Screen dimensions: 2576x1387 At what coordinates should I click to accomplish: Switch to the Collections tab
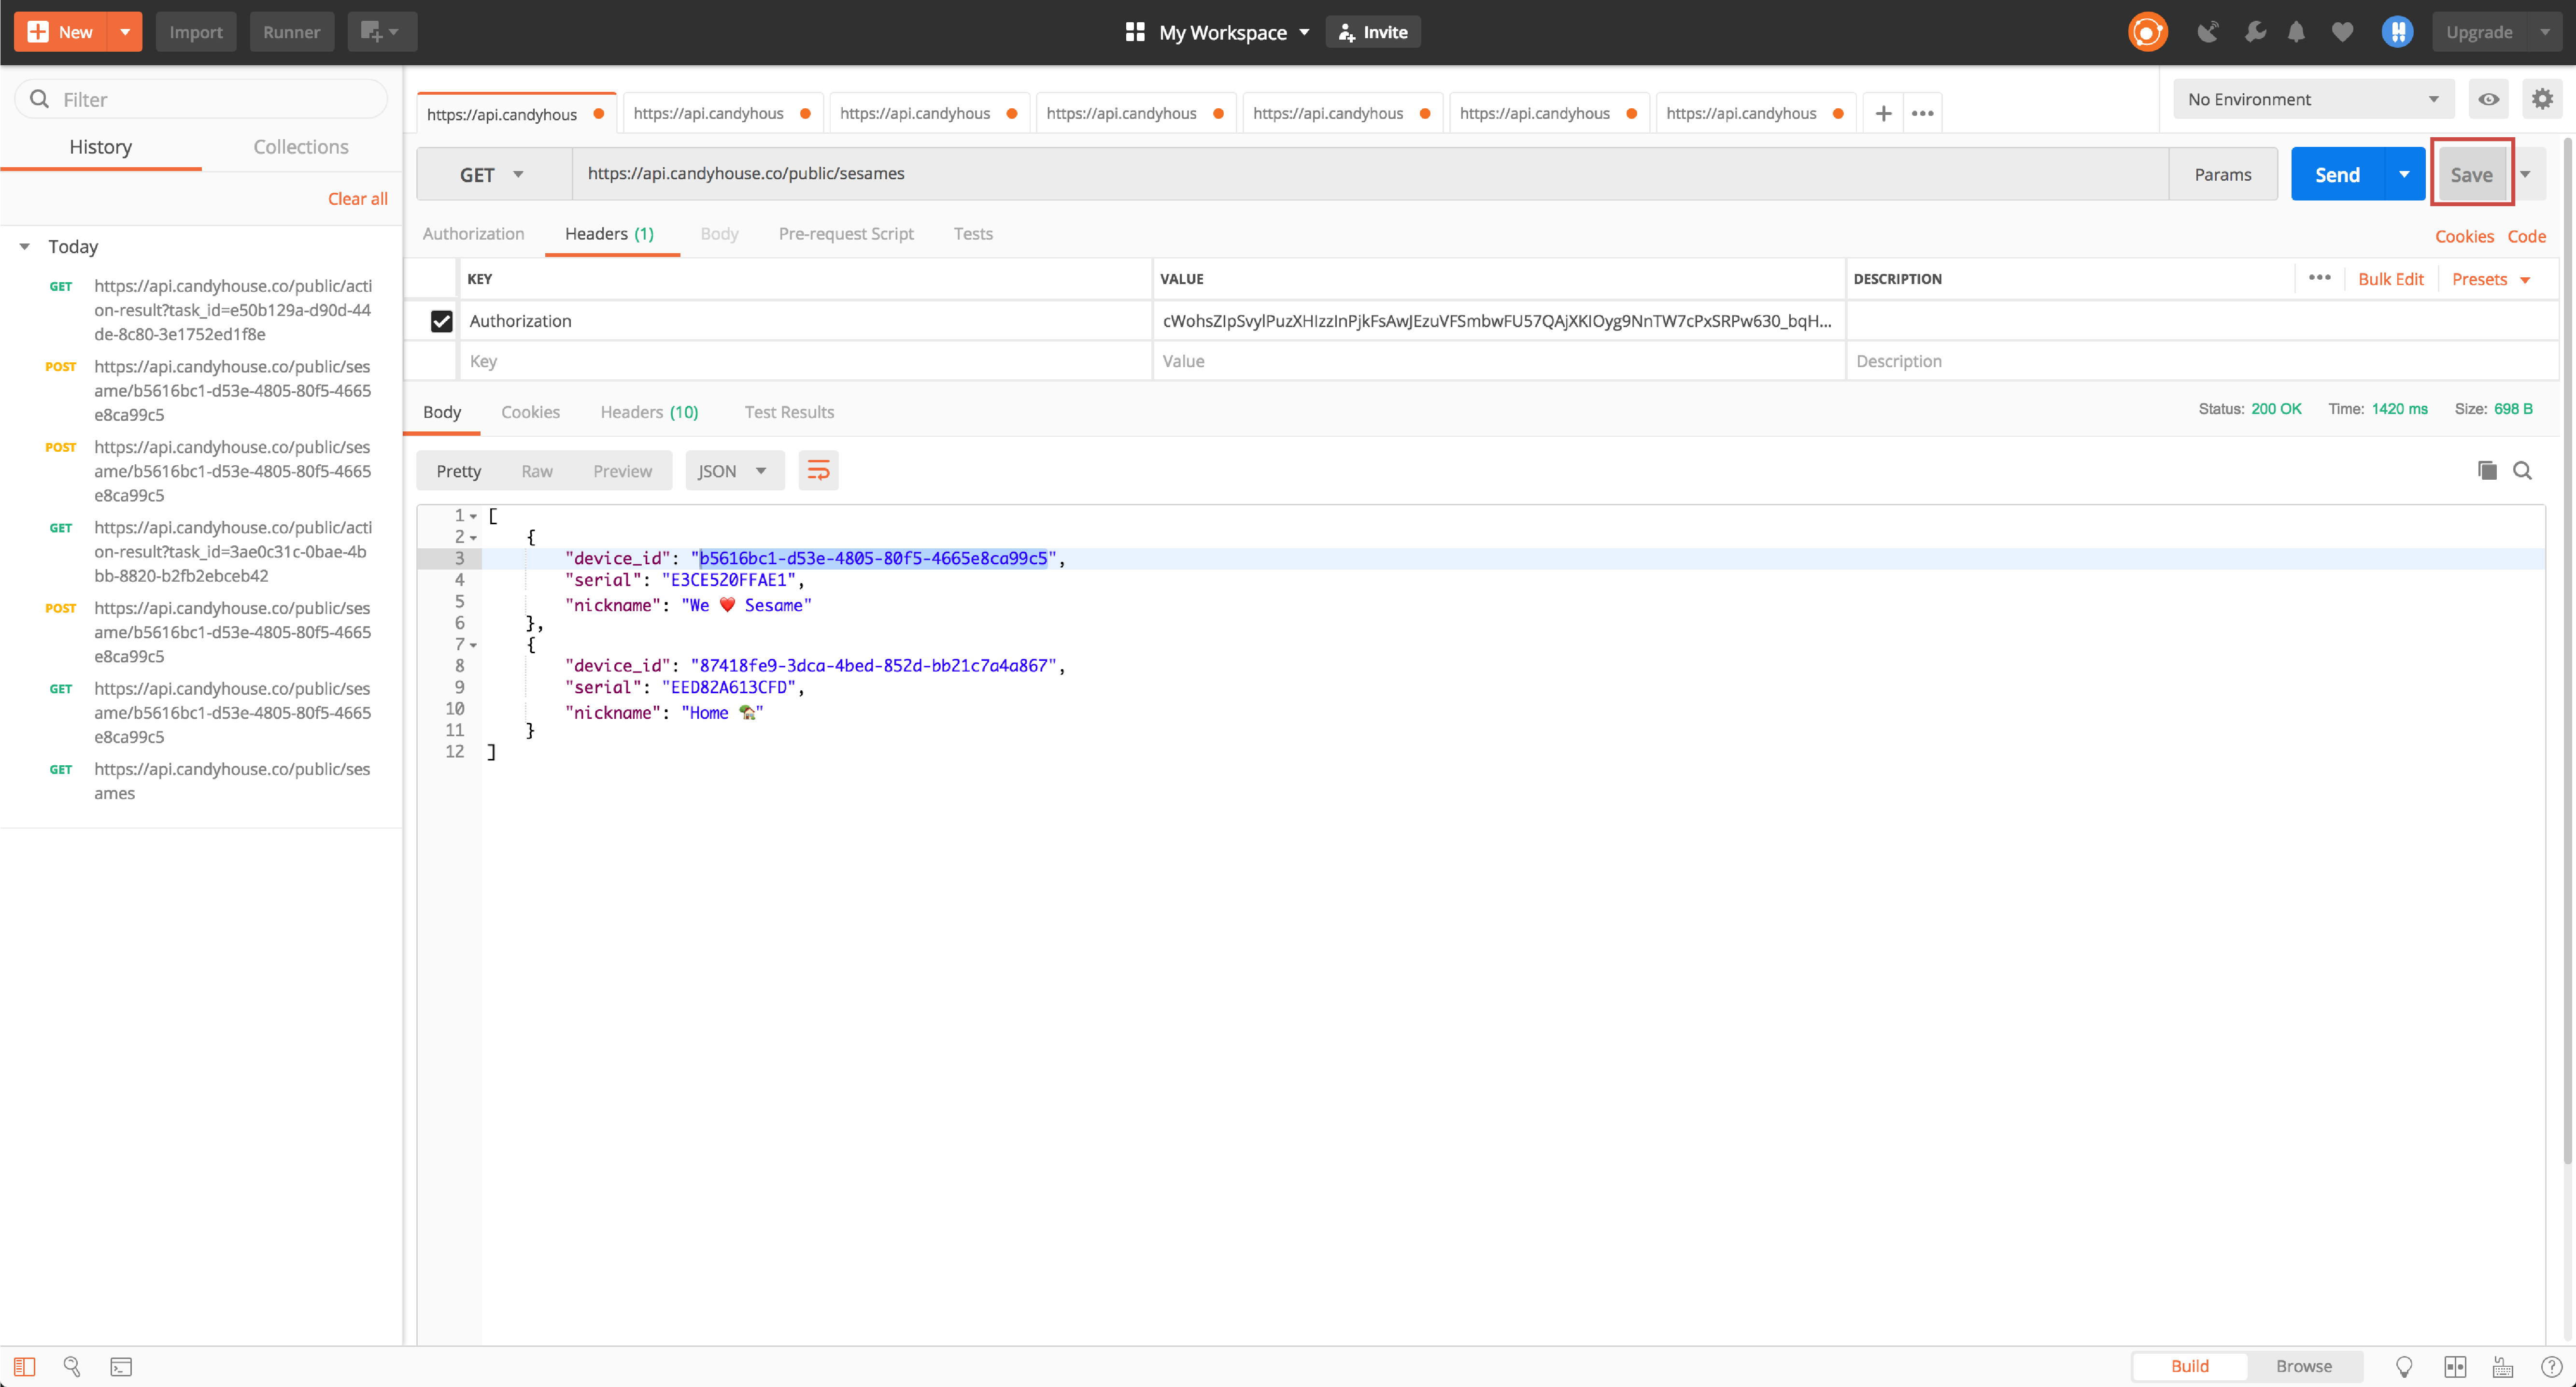[301, 147]
